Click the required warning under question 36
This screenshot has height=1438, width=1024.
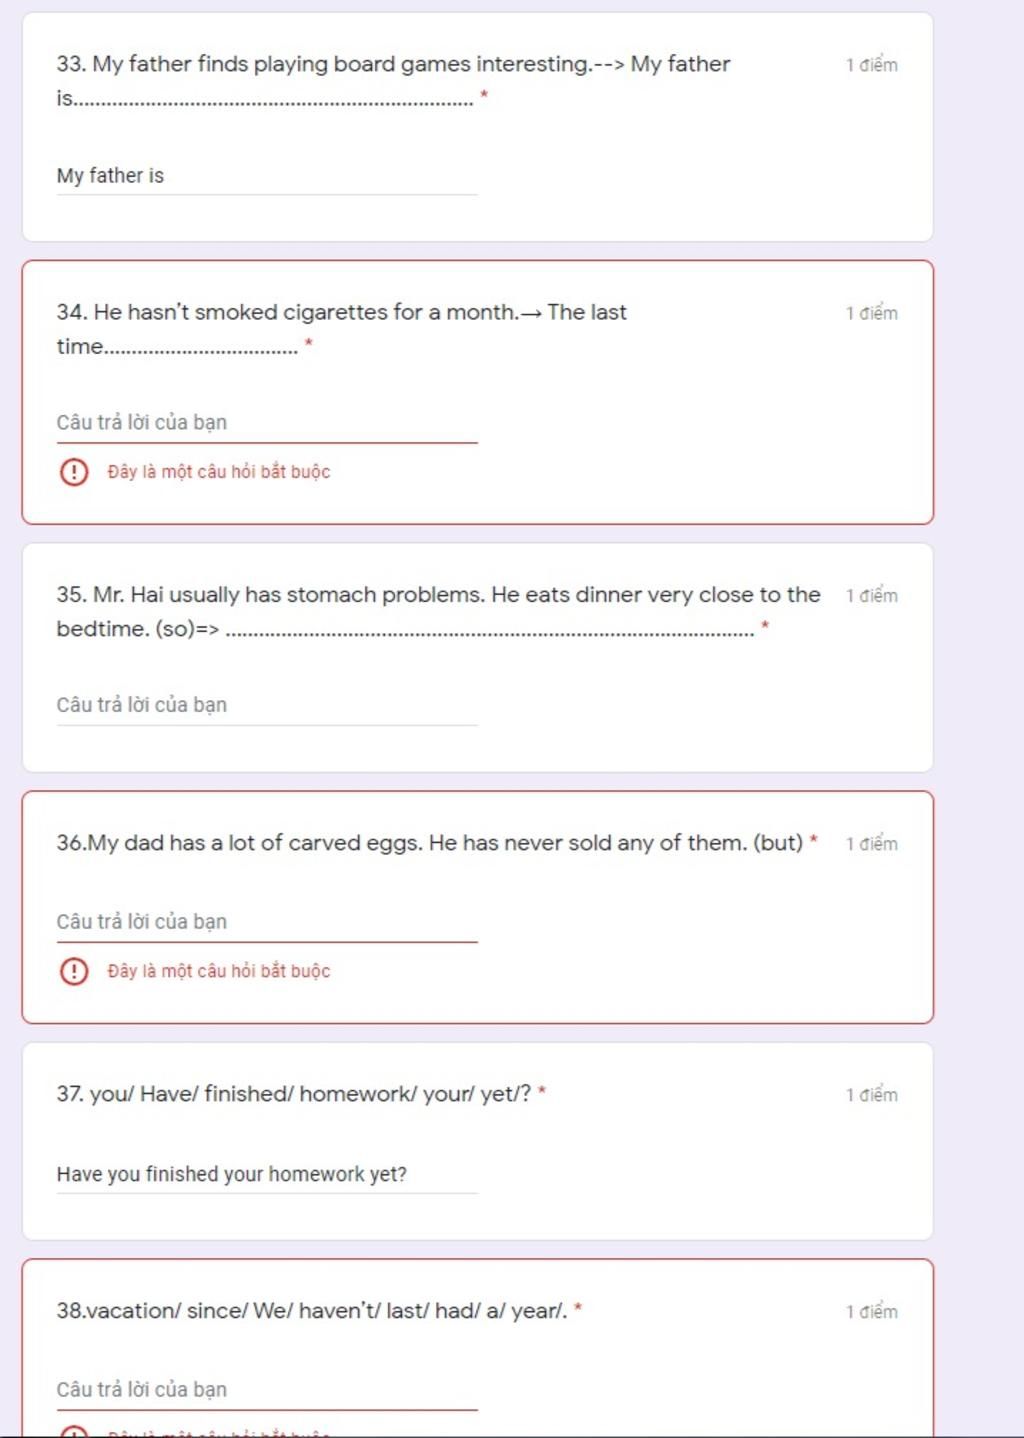219,971
